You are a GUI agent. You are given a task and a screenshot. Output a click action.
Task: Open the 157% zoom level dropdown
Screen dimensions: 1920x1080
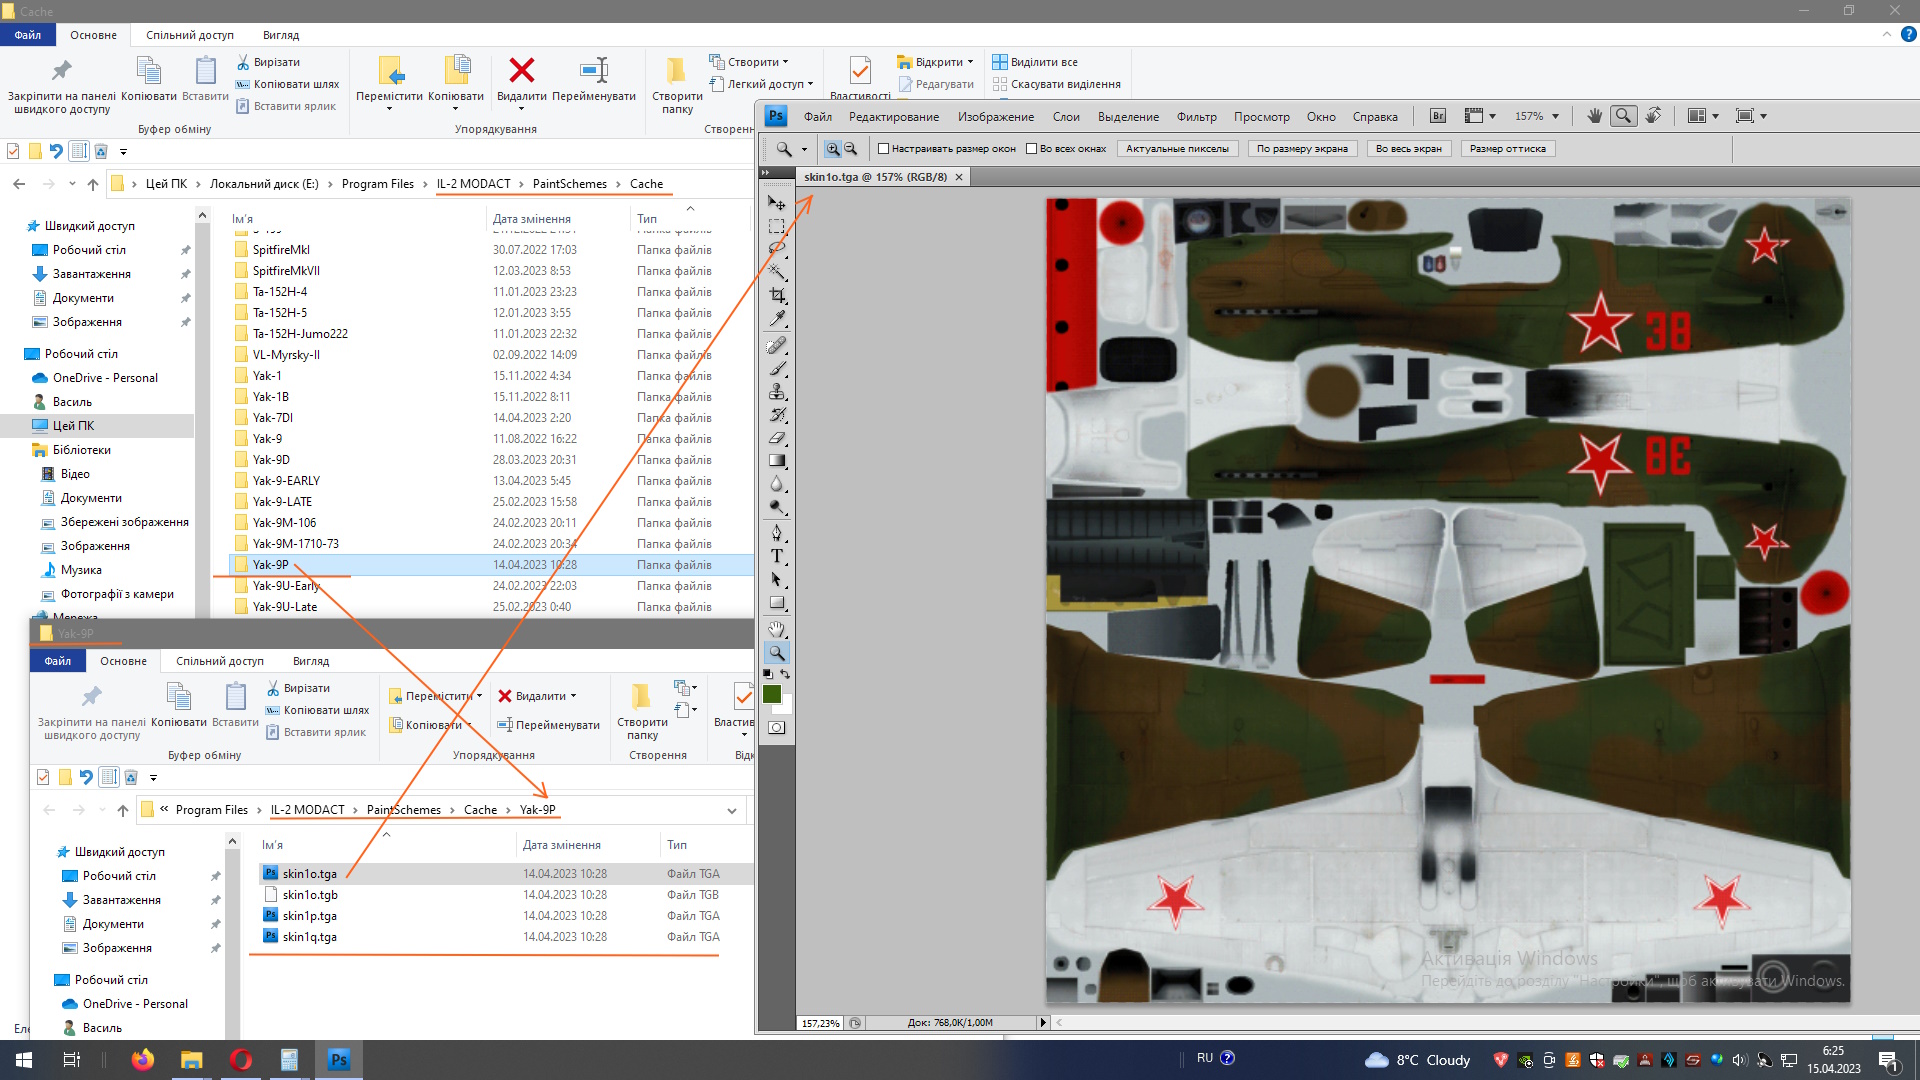(1555, 117)
